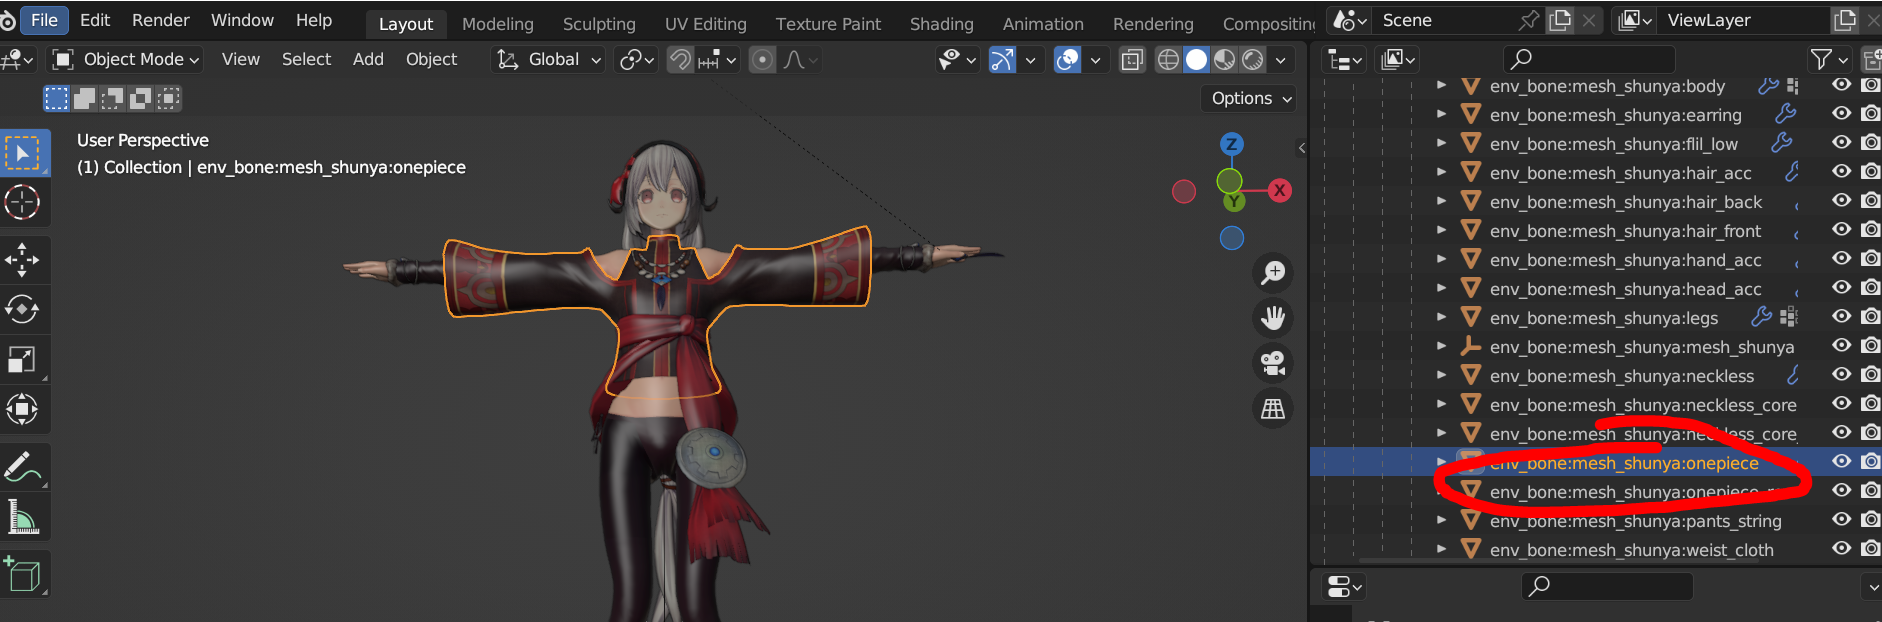
Task: Click the outliner search field
Action: (1589, 59)
